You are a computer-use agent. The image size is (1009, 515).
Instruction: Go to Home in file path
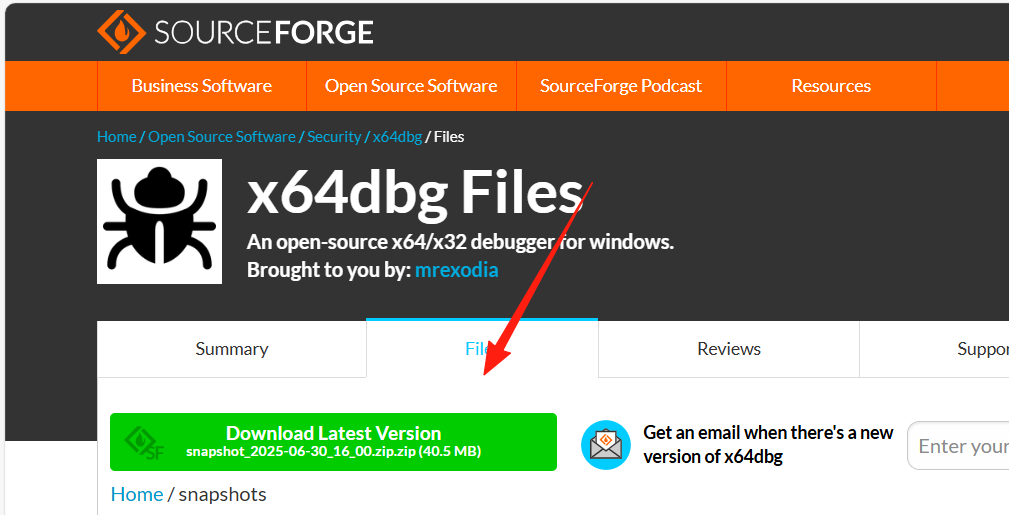click(137, 494)
